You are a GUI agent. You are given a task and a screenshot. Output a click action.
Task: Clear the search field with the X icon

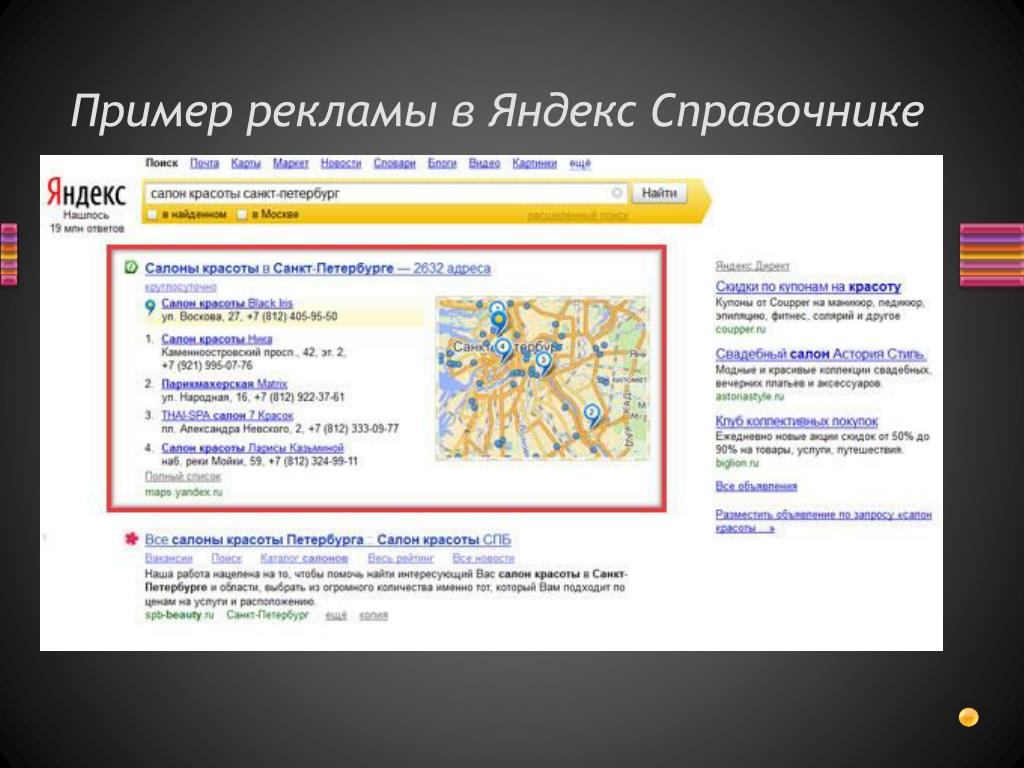point(616,193)
